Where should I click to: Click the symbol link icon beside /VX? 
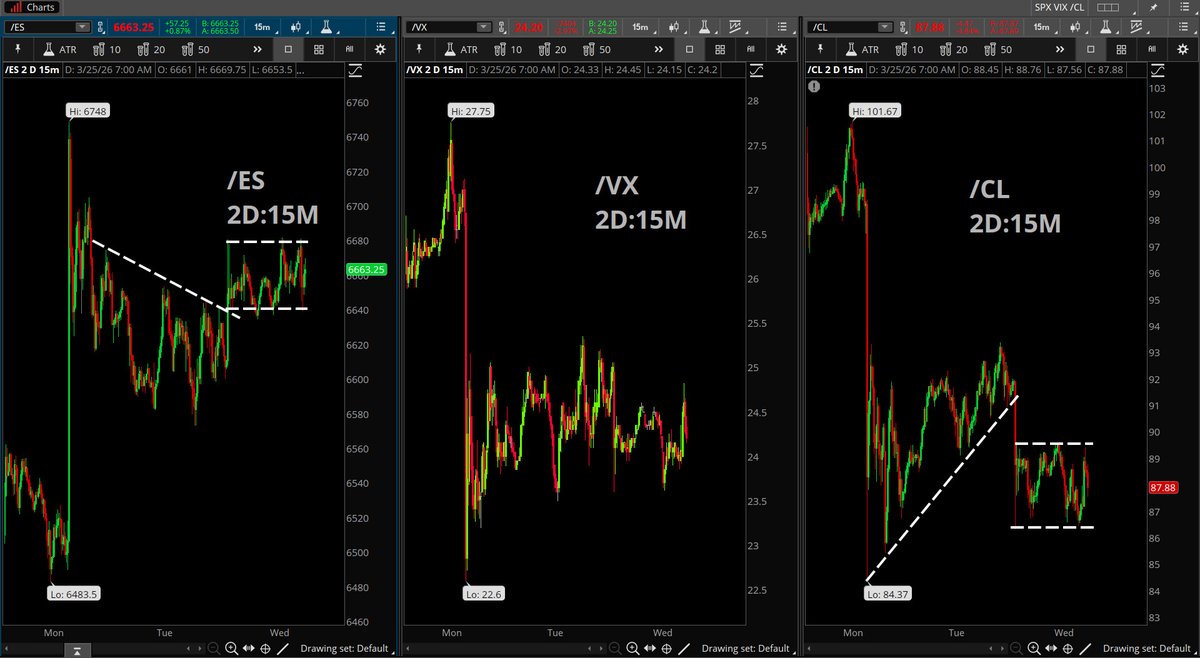coord(502,27)
